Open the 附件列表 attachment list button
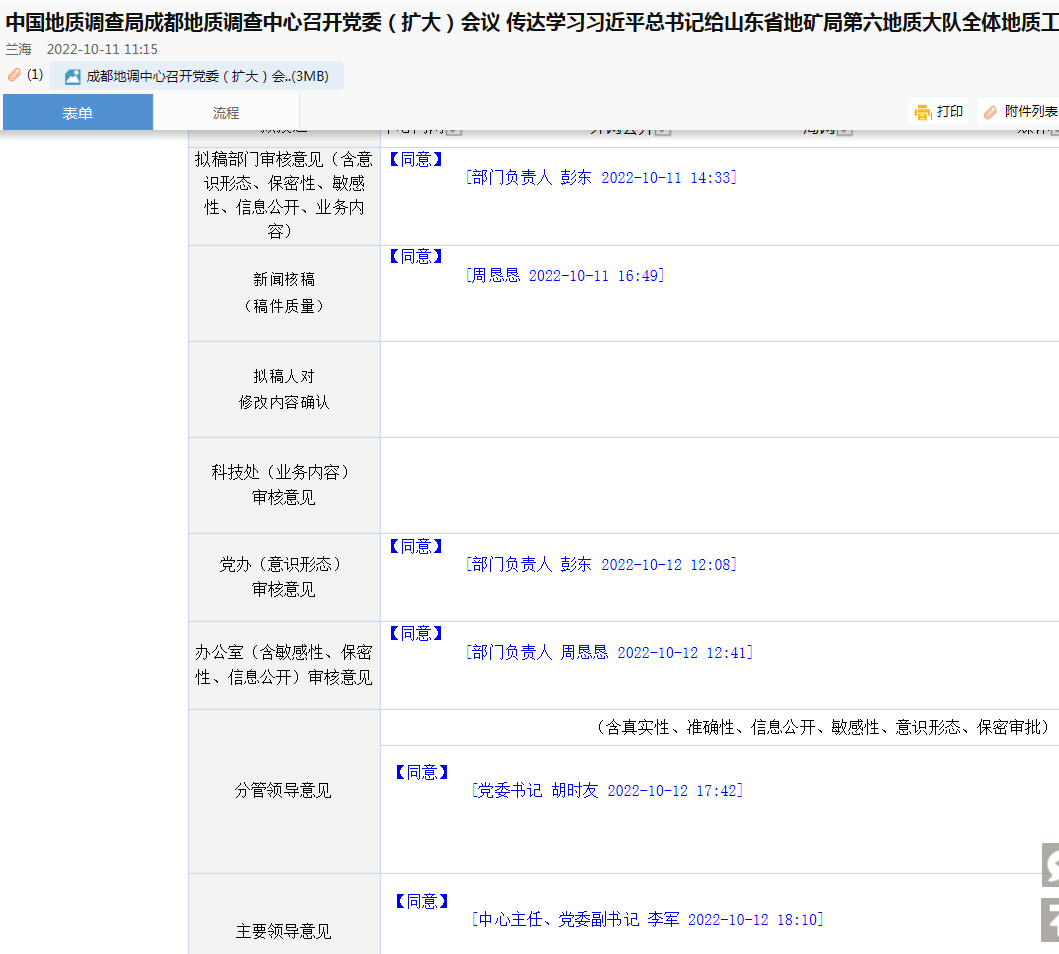The width and height of the screenshot is (1059, 954). pyautogui.click(x=1020, y=111)
